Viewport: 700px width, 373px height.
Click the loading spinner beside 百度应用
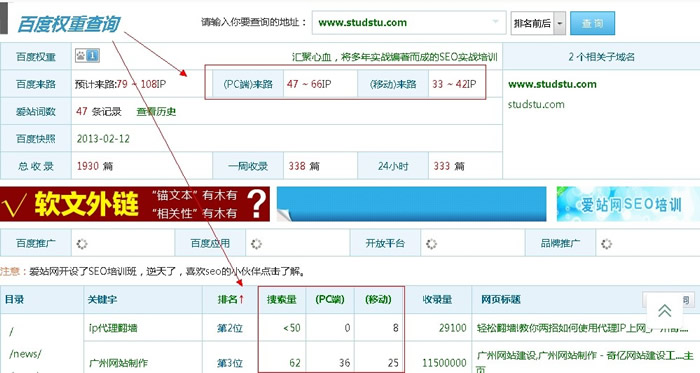(256, 244)
